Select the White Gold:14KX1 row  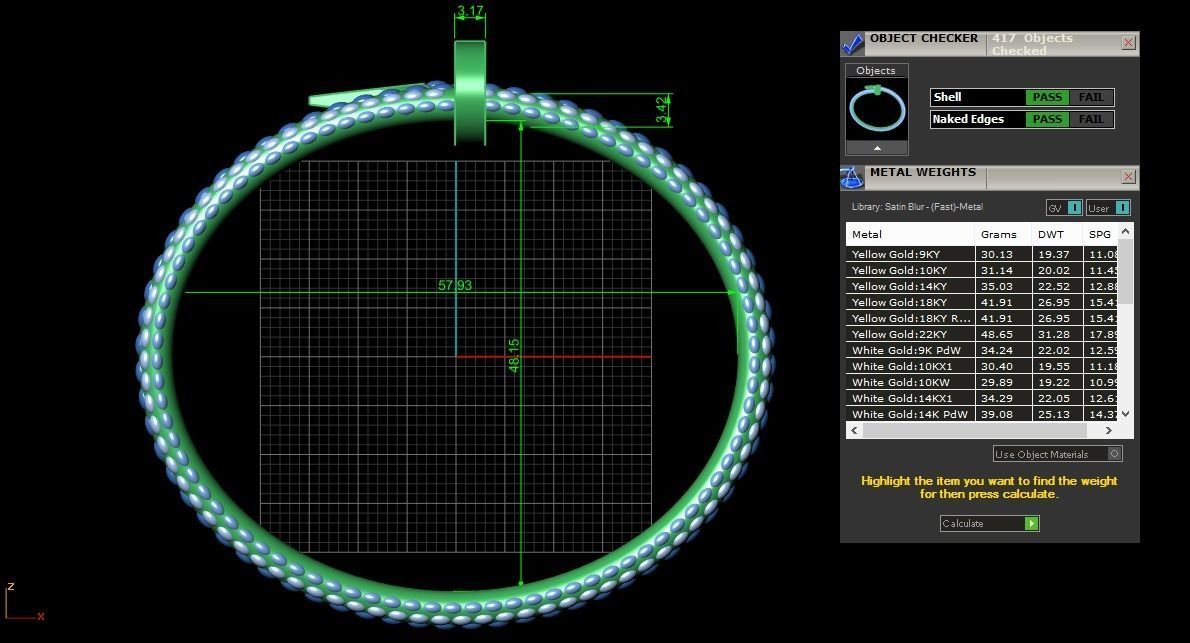pyautogui.click(x=982, y=398)
